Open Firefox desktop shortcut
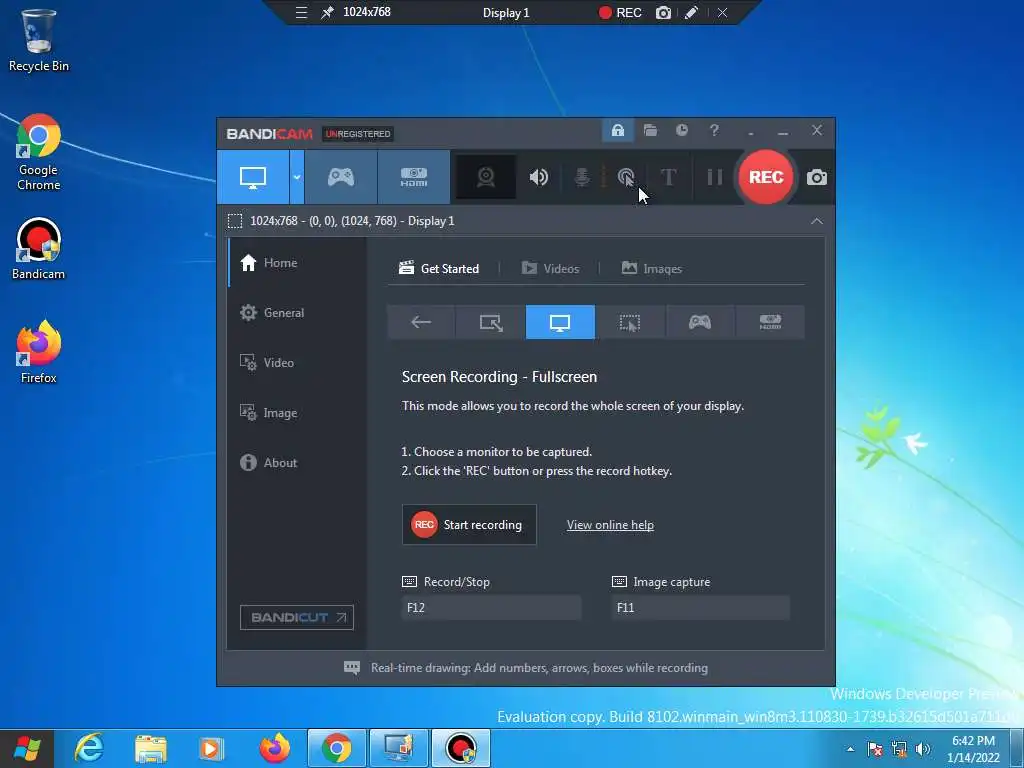 pos(39,352)
